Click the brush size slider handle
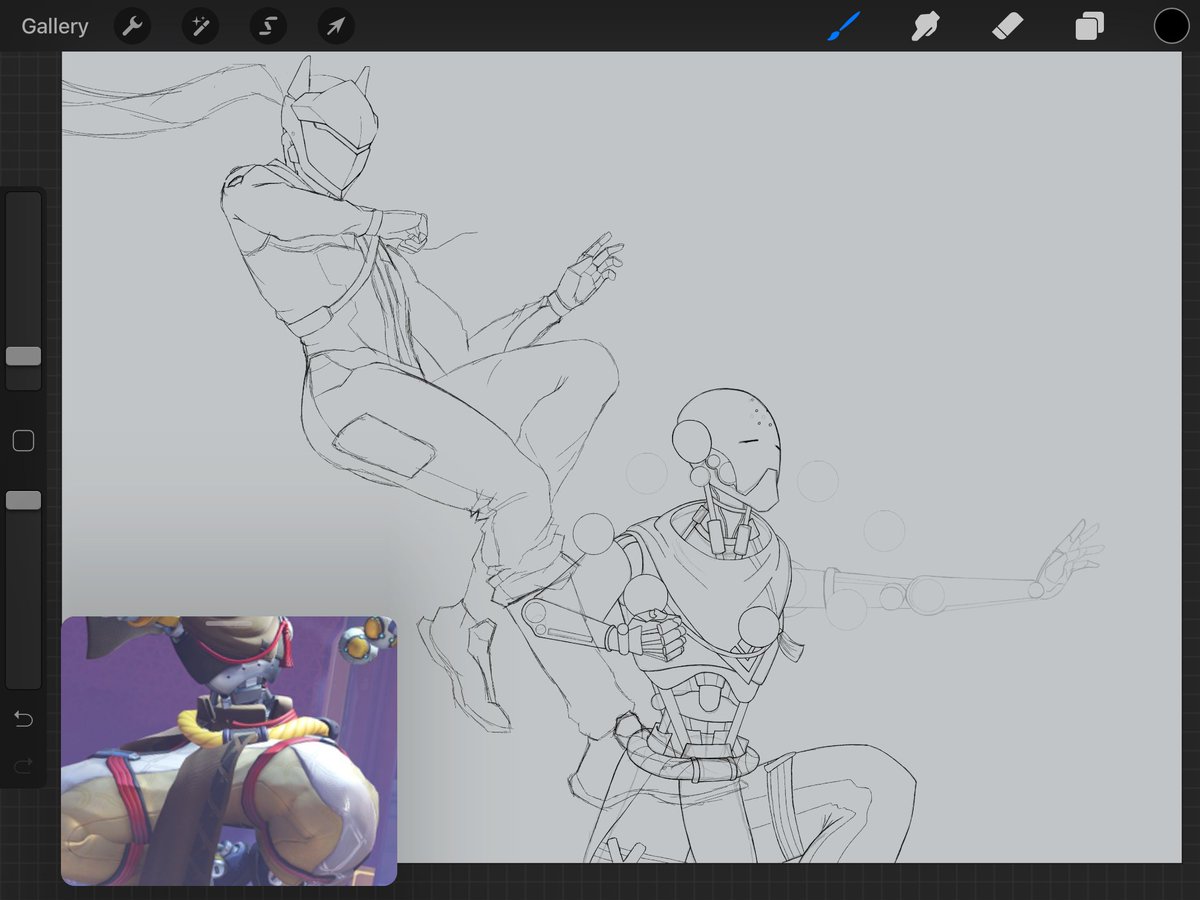Viewport: 1200px width, 900px height. (23, 356)
